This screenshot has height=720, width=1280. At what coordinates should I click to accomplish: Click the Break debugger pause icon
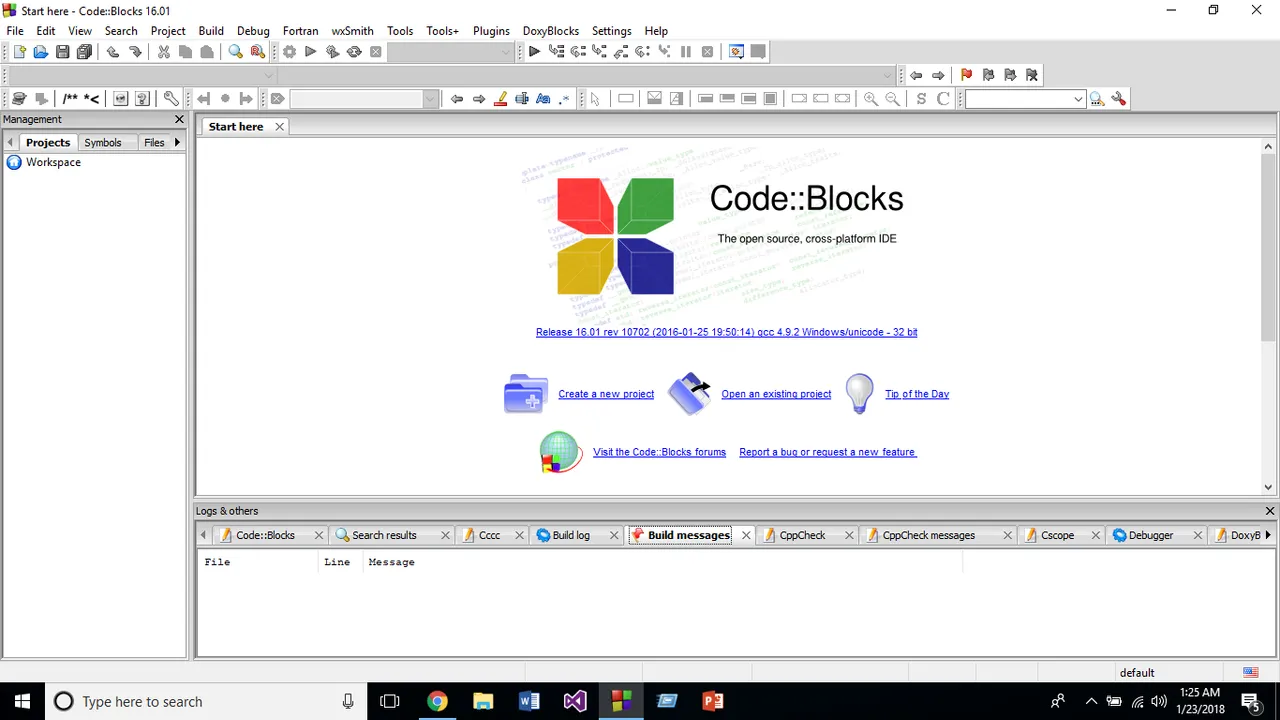686,52
